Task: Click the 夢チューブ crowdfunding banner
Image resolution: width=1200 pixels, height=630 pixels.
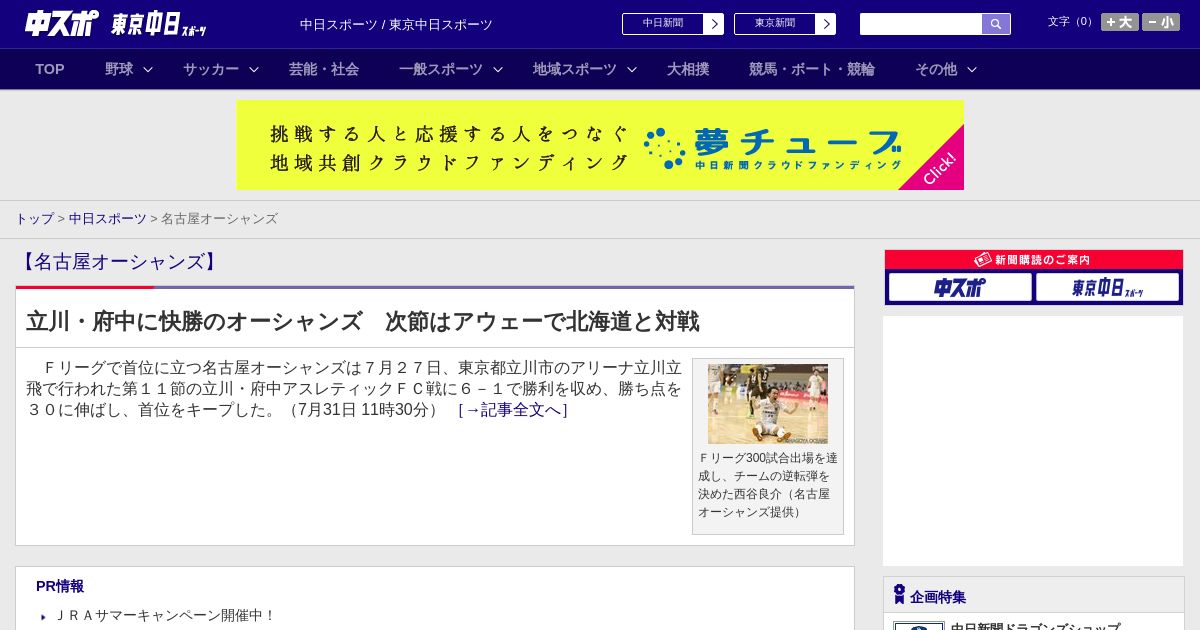Action: (600, 145)
